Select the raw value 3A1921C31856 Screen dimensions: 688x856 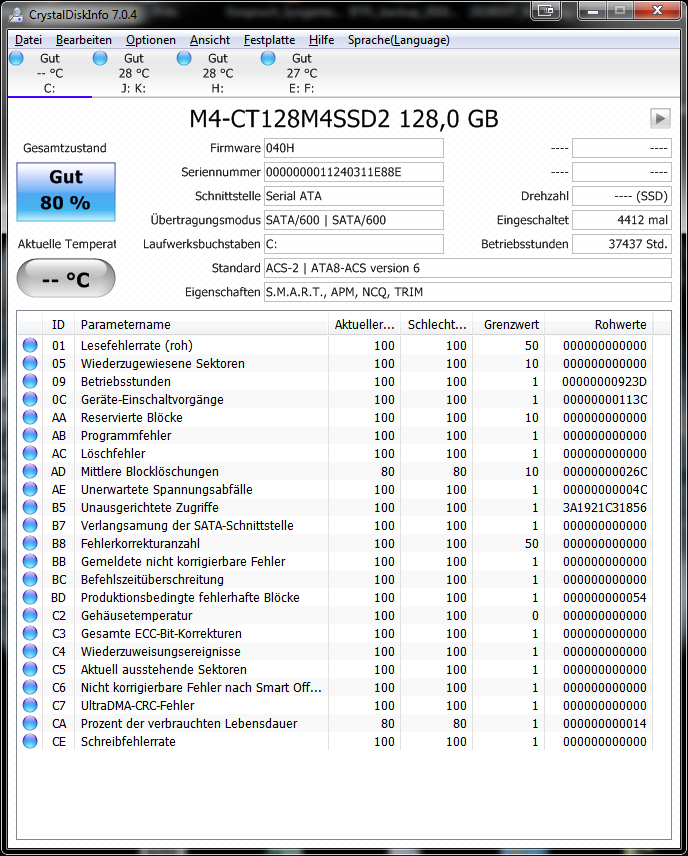click(604, 507)
